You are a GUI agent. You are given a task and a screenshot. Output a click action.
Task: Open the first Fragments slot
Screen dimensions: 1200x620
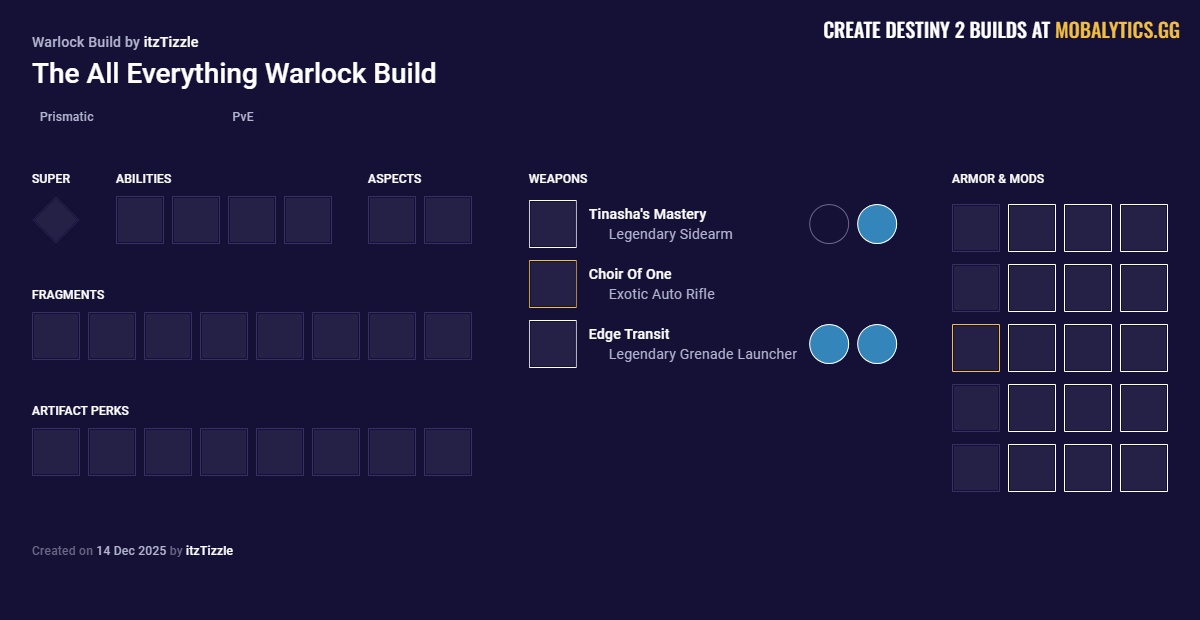click(x=56, y=336)
